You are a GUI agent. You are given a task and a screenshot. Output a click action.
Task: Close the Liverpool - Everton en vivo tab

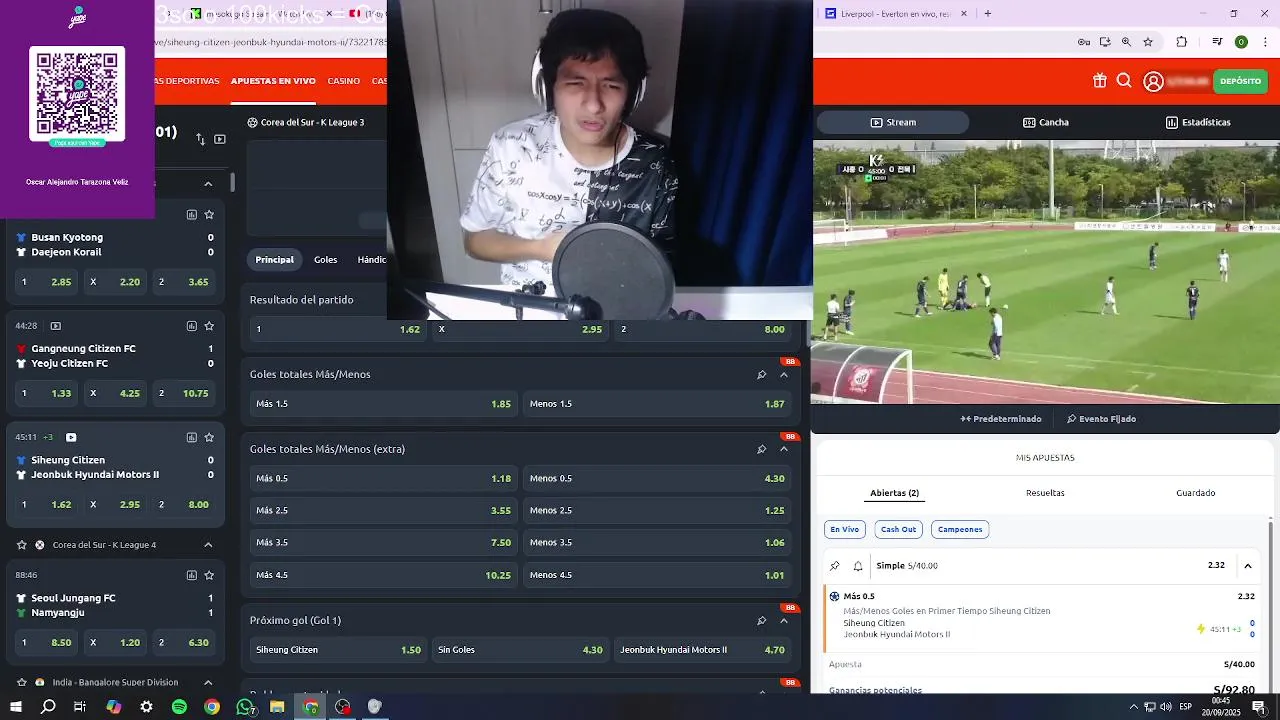click(x=964, y=14)
